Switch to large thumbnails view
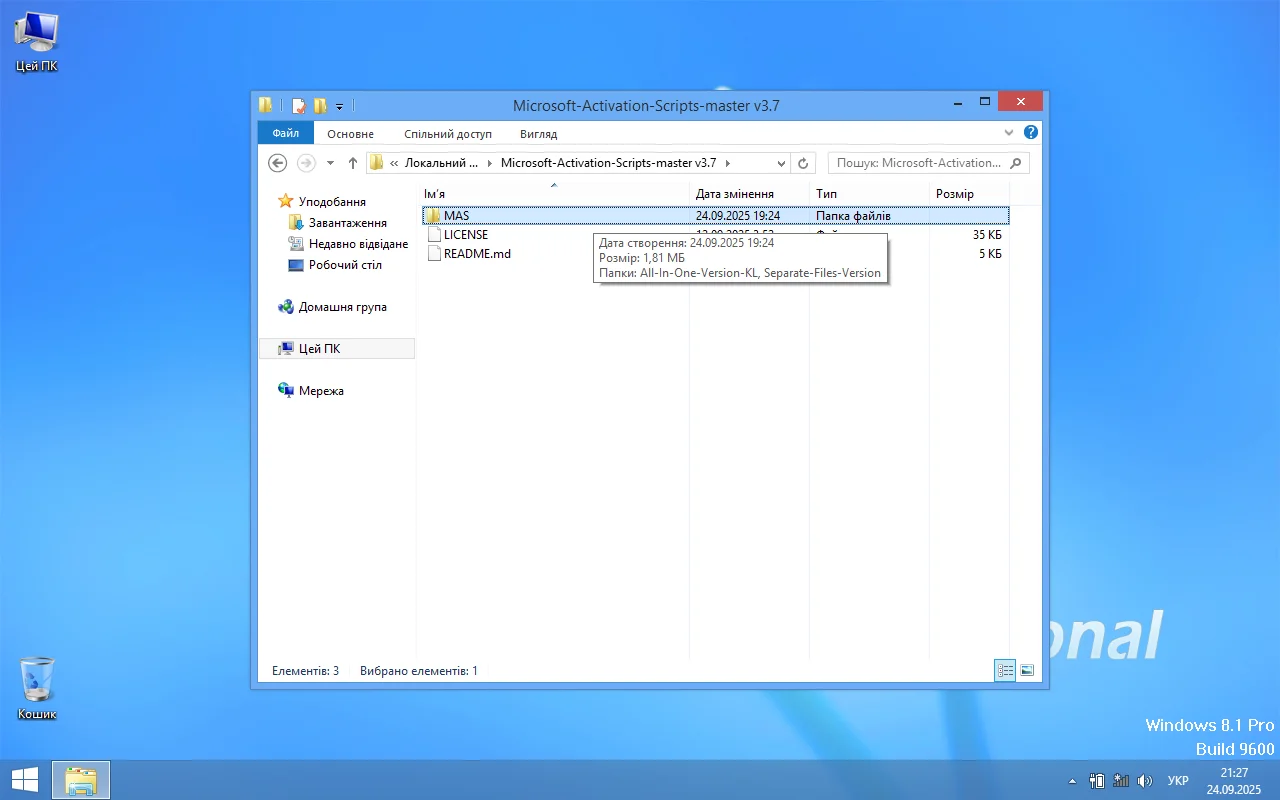The height and width of the screenshot is (800, 1280). click(1027, 670)
